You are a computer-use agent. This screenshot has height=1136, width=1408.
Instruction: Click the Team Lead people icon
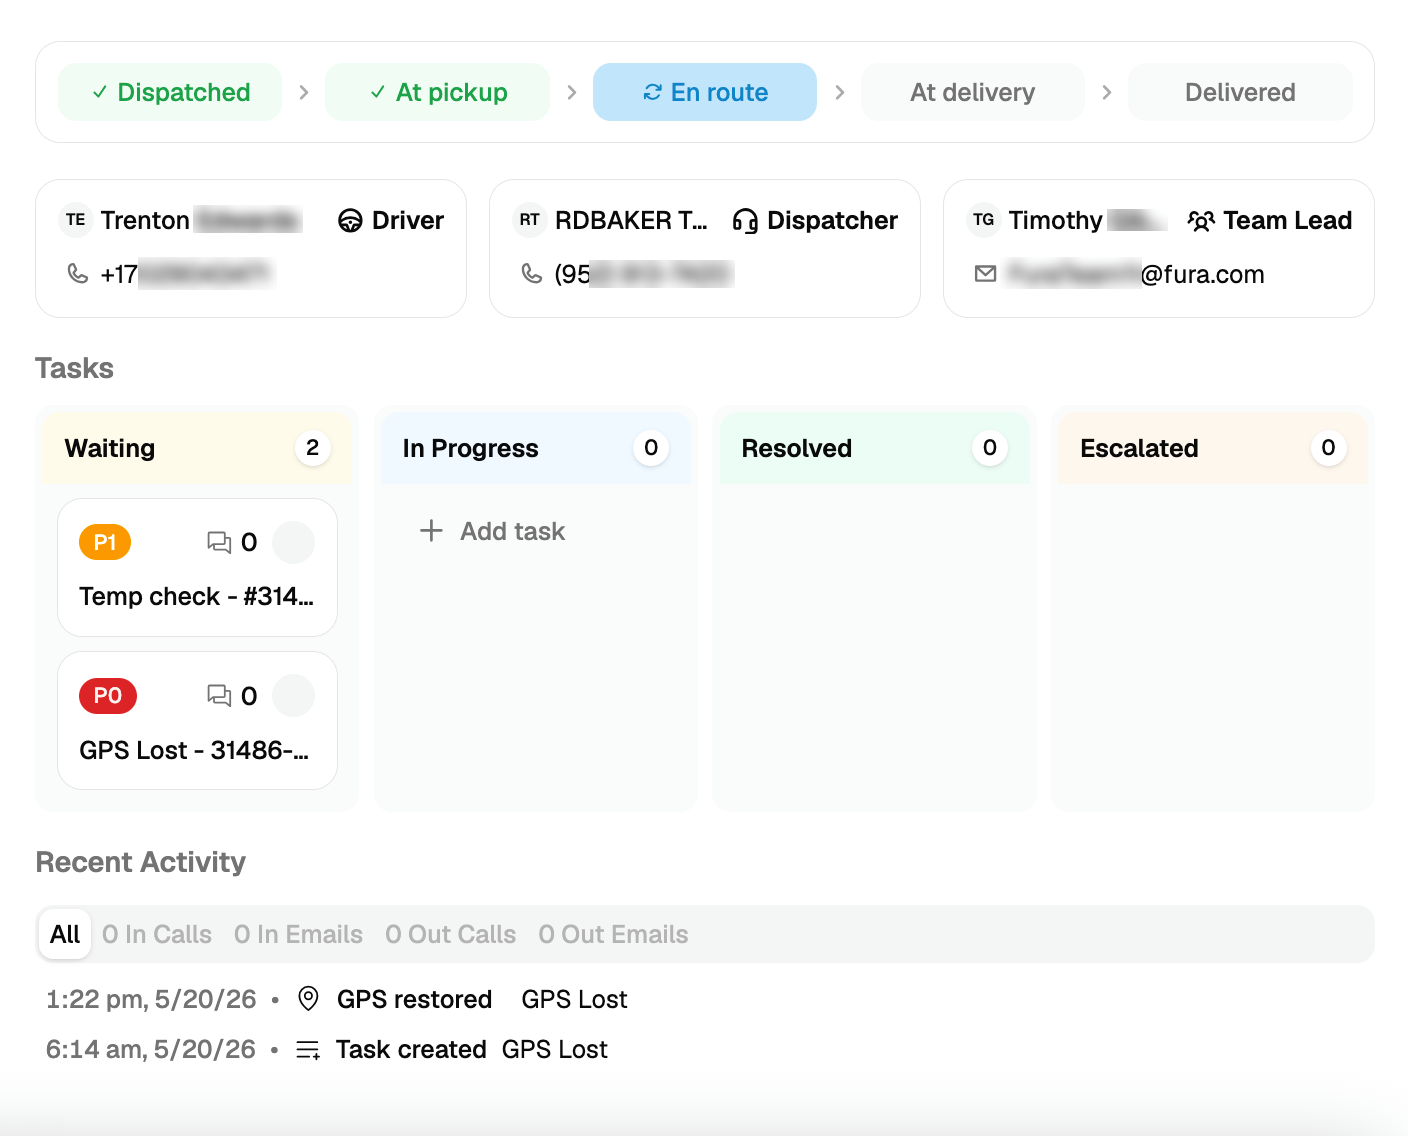[1201, 220]
